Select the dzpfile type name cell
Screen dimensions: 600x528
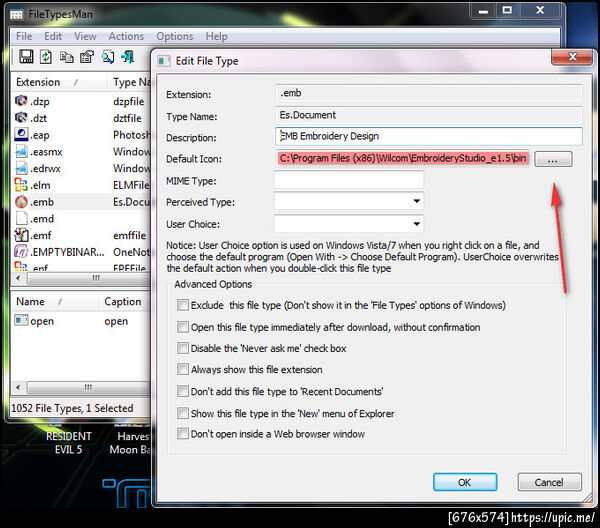click(129, 101)
